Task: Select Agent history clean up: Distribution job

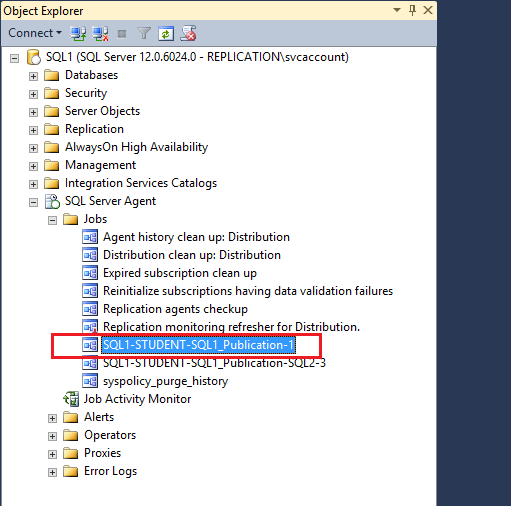Action: (196, 237)
